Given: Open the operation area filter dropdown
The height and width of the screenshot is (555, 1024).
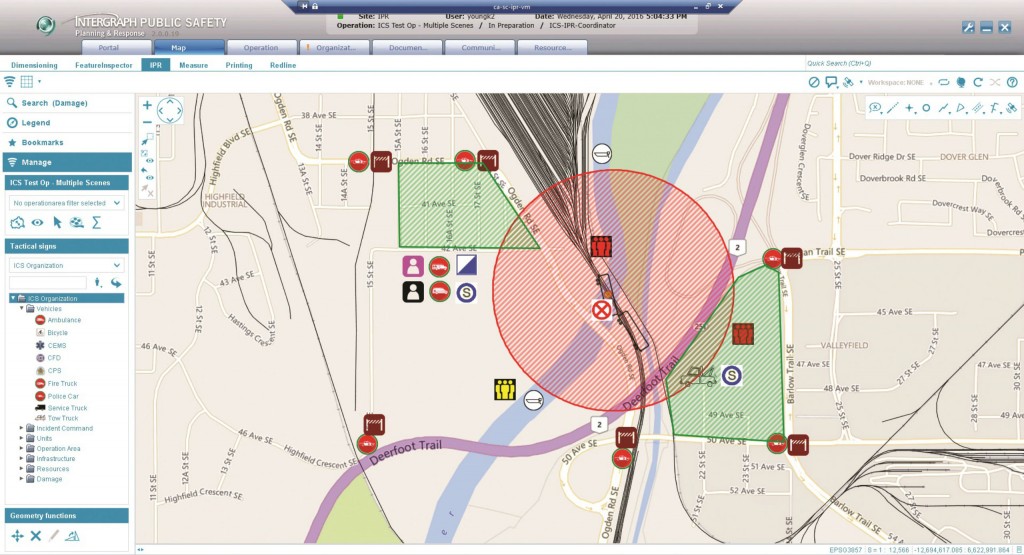Looking at the screenshot, I should (x=66, y=203).
